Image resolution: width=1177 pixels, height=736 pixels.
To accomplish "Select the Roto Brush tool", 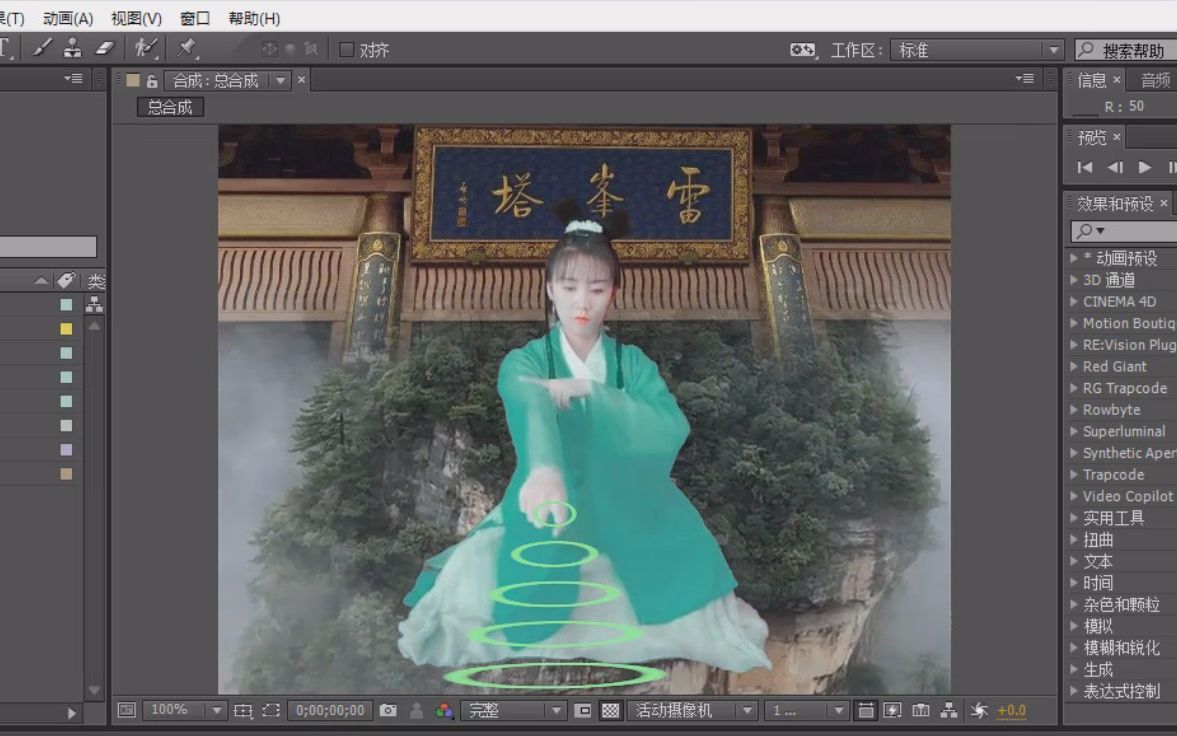I will [145, 49].
